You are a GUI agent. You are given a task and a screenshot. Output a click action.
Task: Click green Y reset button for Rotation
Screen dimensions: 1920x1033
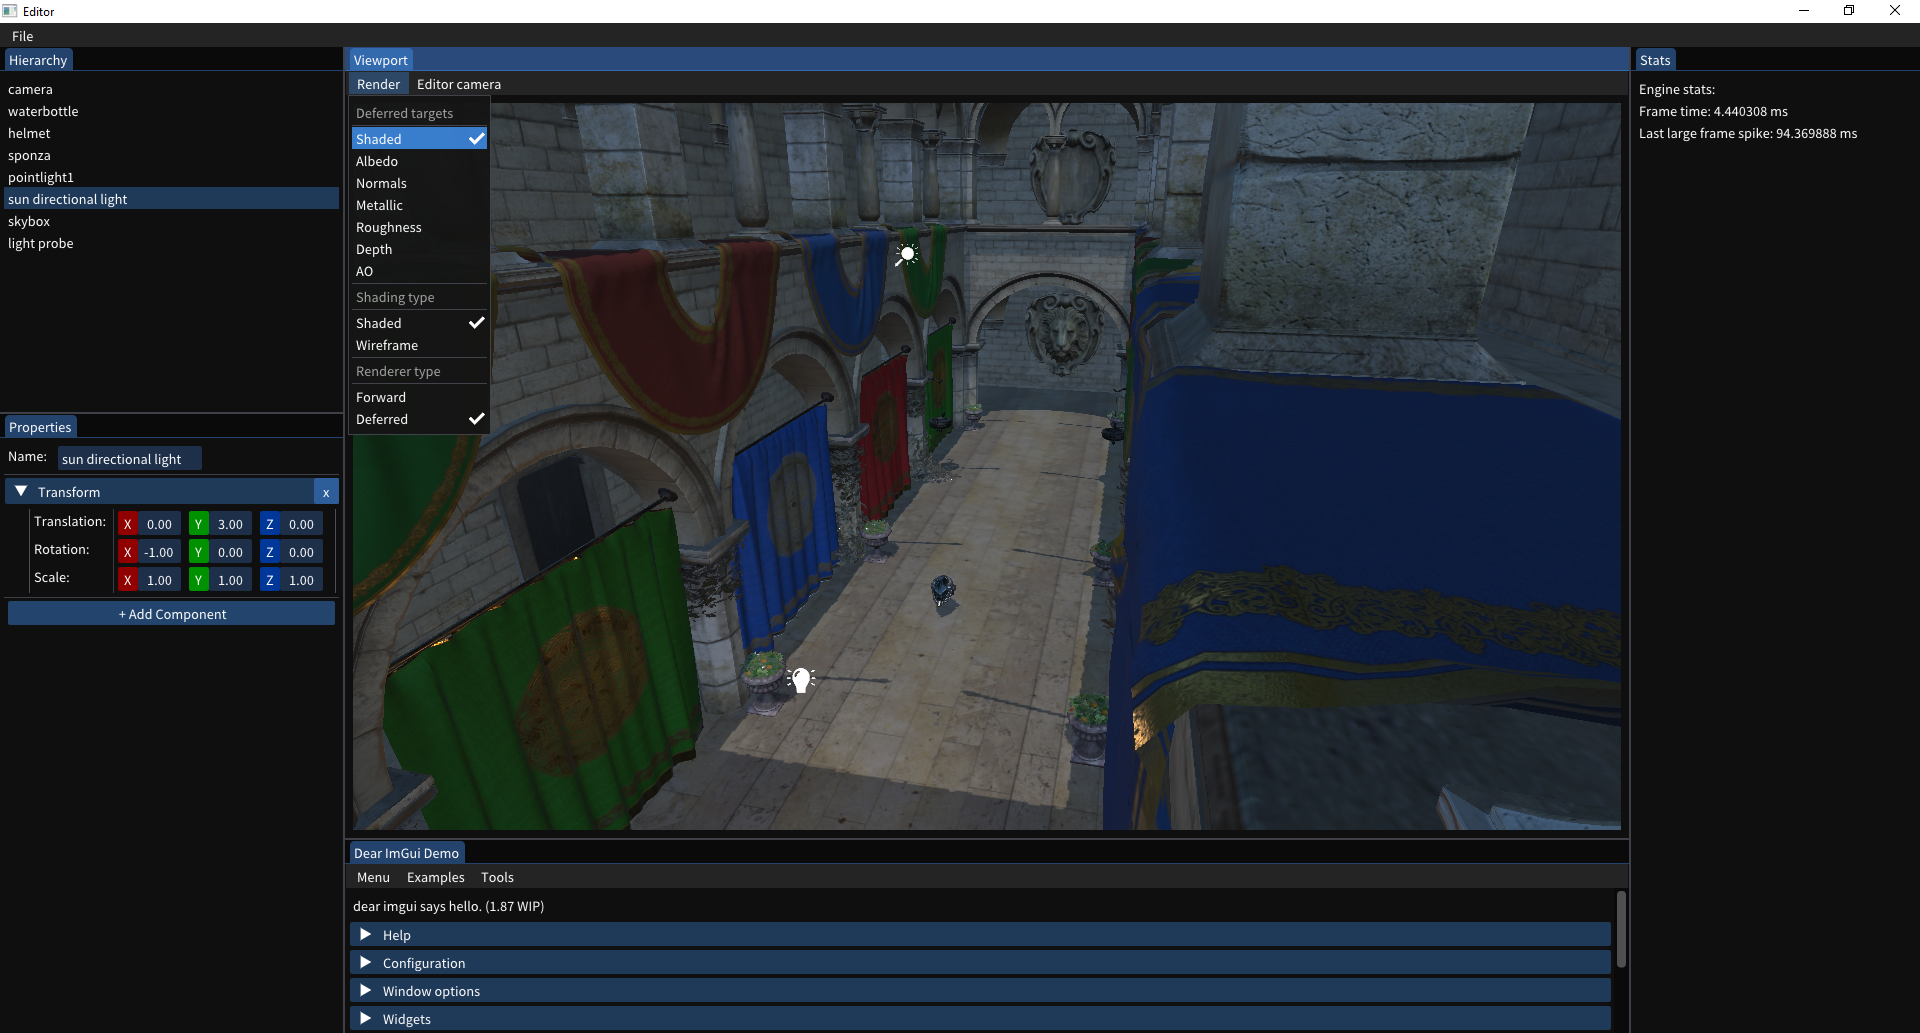199,552
